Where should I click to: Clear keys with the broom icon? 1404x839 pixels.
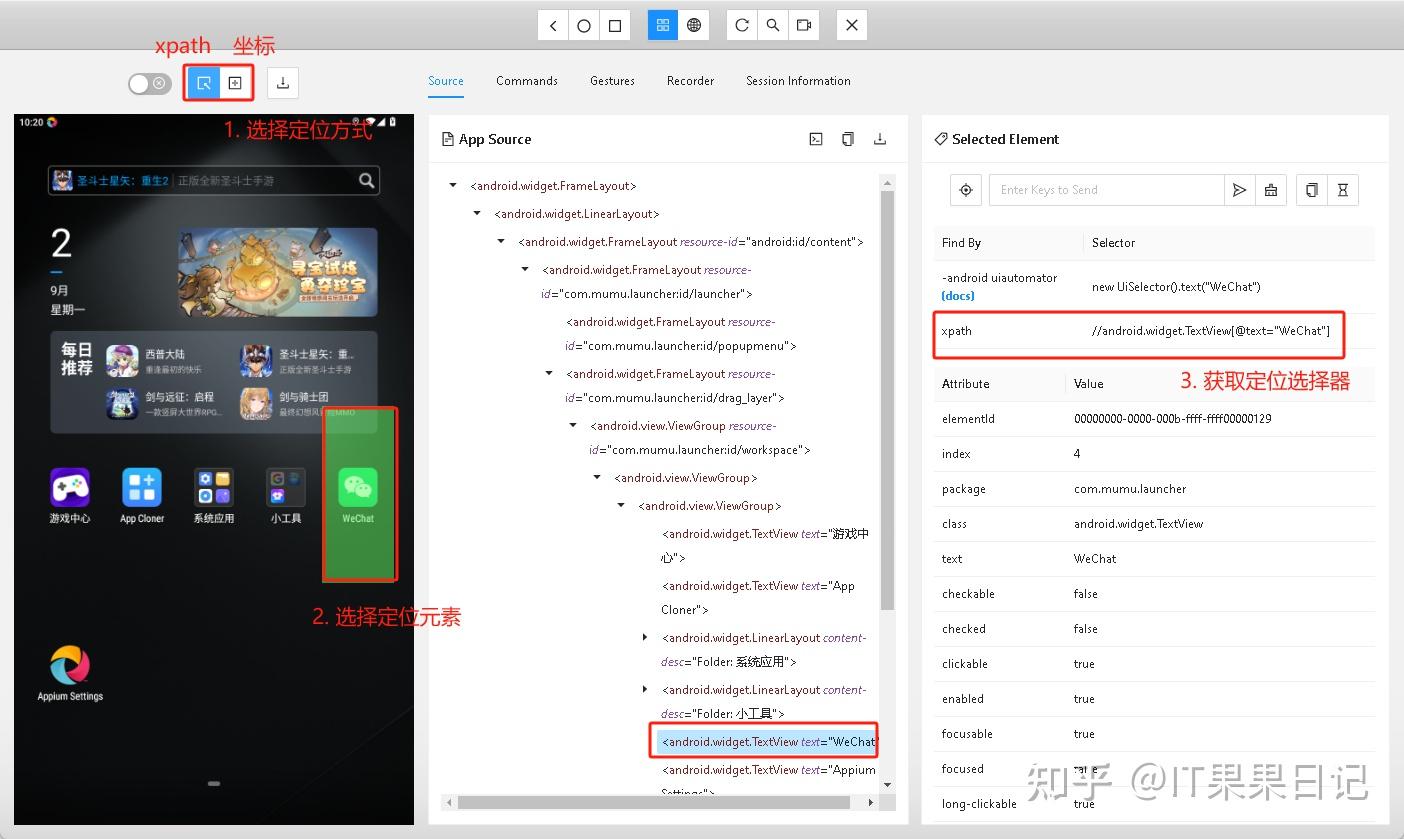tap(1271, 190)
